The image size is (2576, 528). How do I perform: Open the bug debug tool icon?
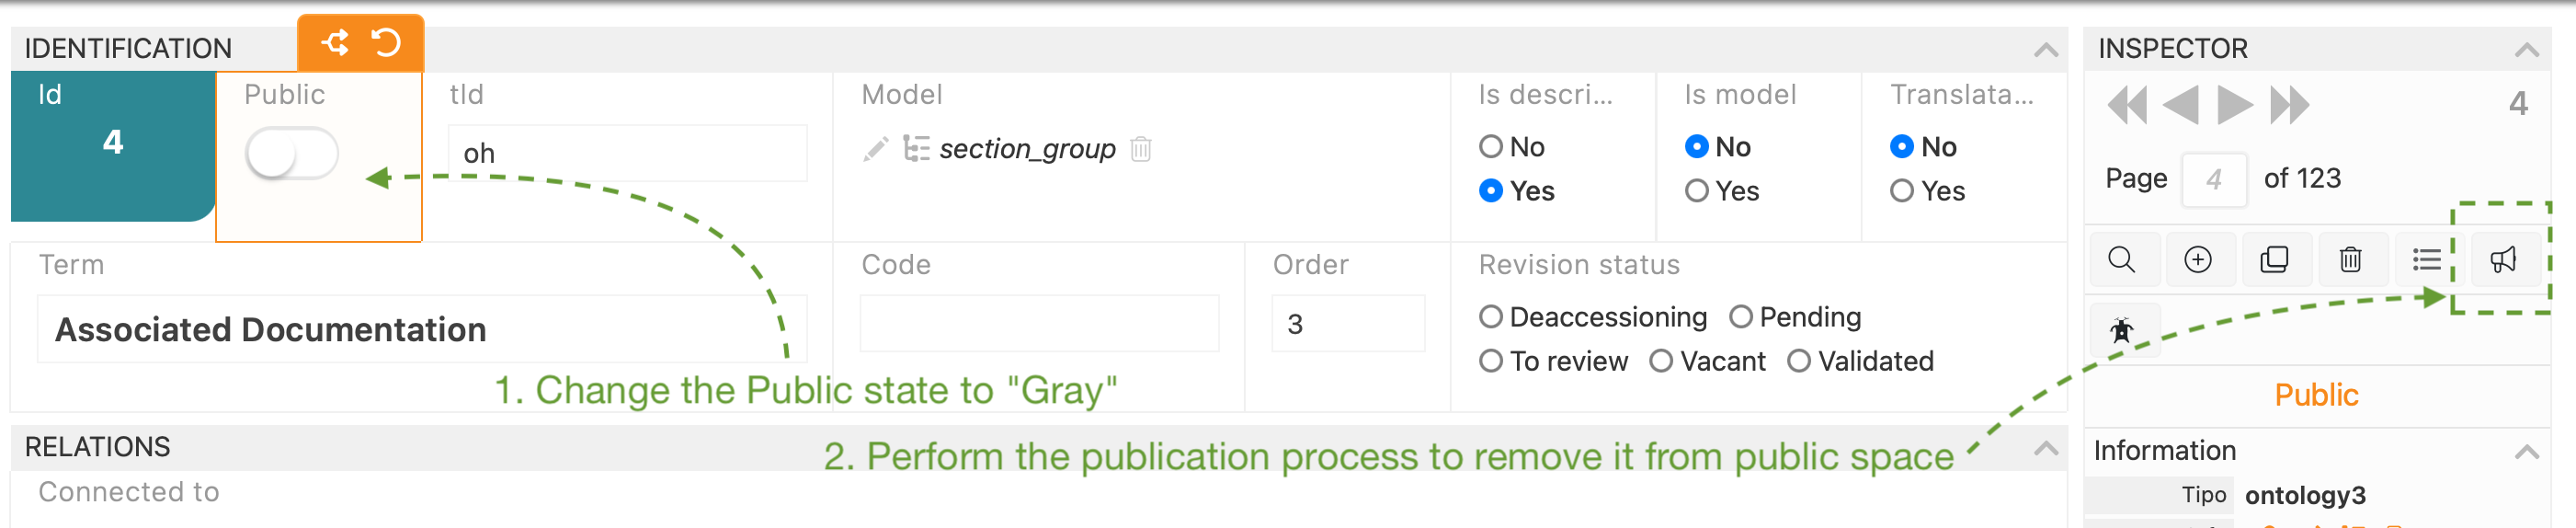click(2121, 330)
